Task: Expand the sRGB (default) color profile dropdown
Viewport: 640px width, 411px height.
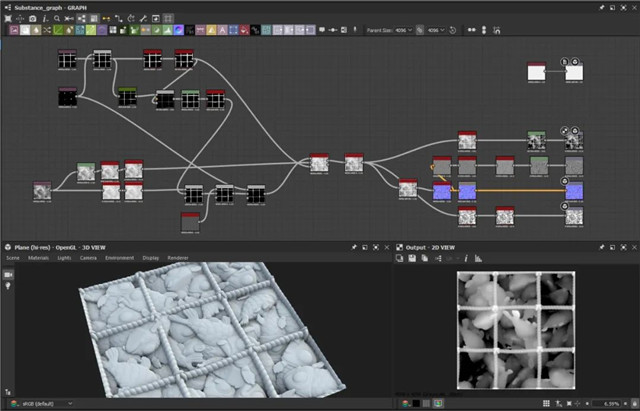Action: click(46, 403)
